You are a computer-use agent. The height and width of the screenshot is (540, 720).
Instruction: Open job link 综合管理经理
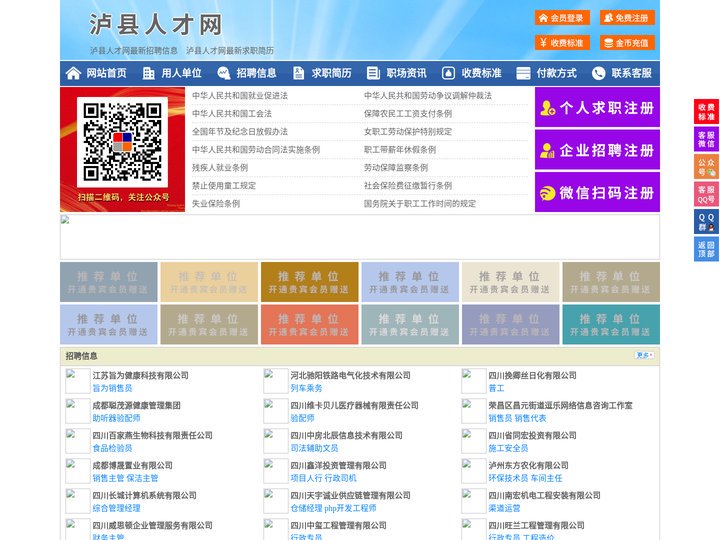[x=117, y=508]
